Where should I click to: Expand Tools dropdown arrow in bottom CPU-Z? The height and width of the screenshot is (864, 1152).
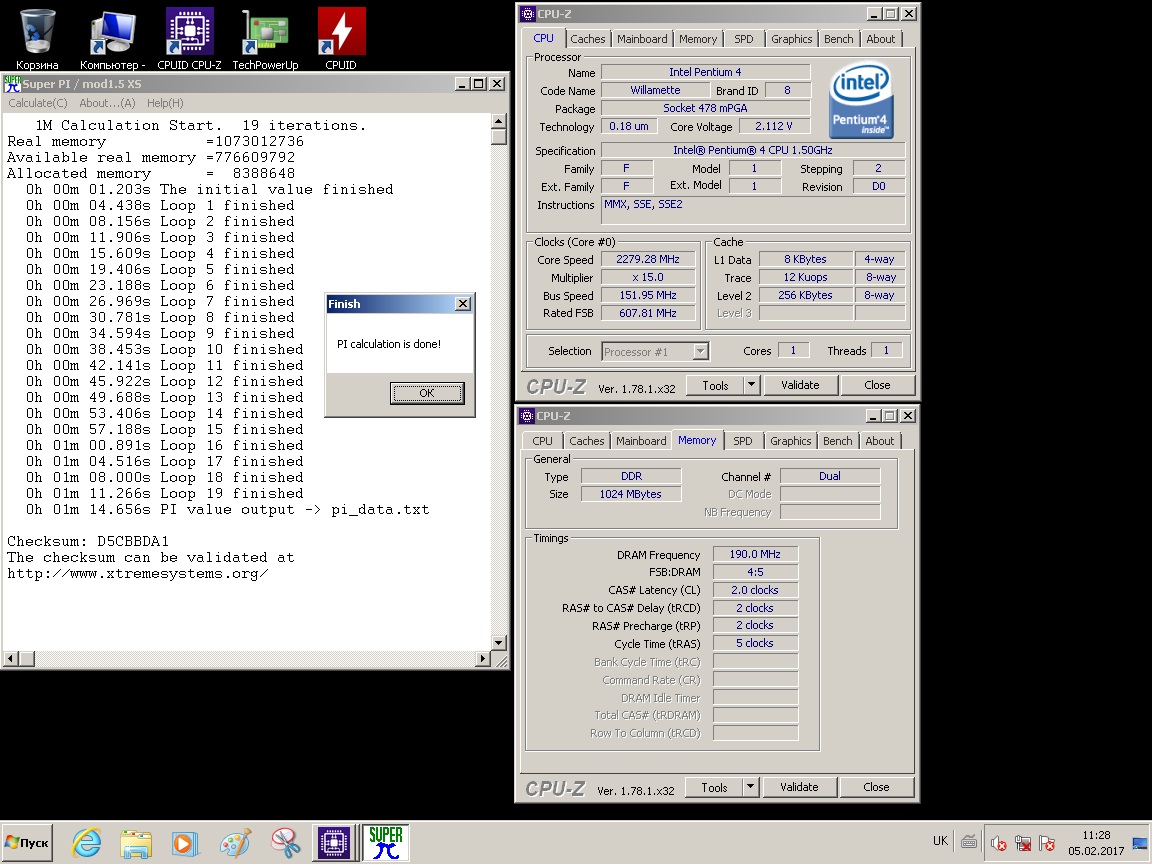pos(750,787)
